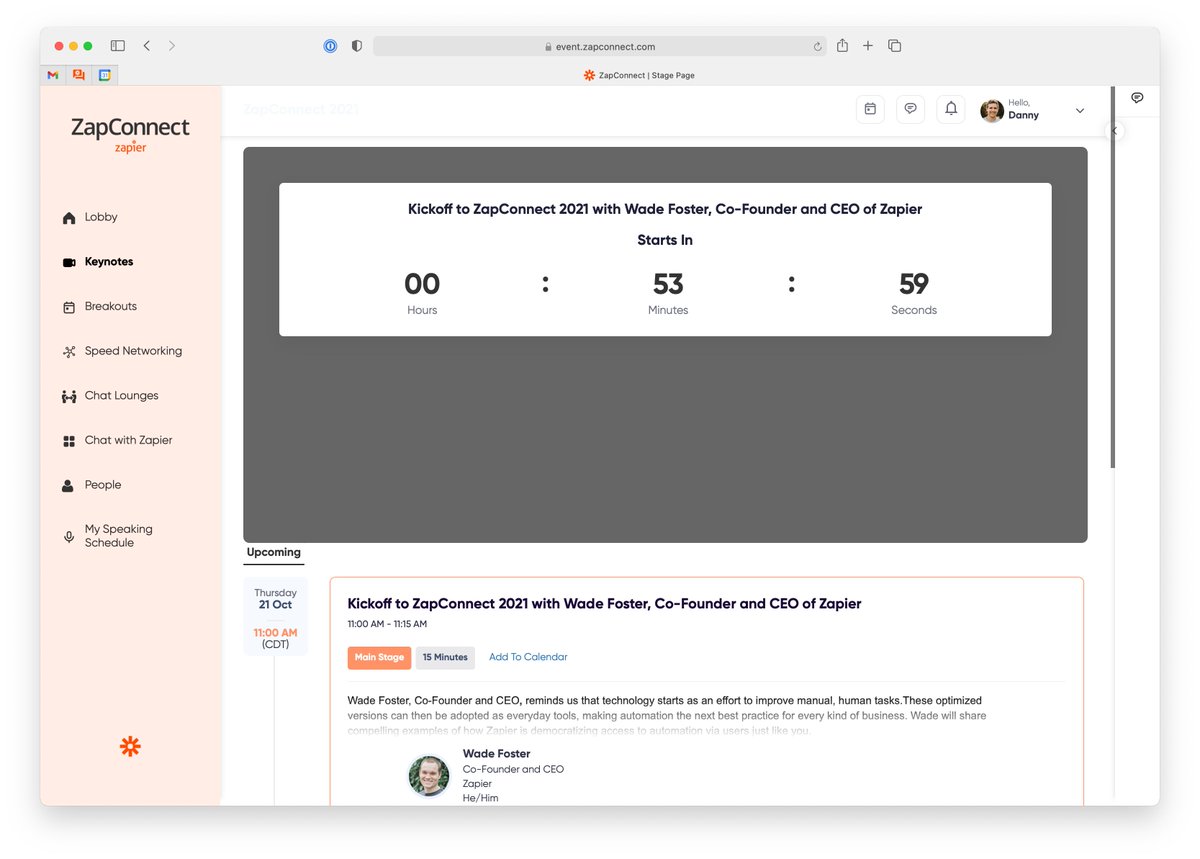Expand the collapsed right side panel arrow
1200x859 pixels.
[1115, 131]
